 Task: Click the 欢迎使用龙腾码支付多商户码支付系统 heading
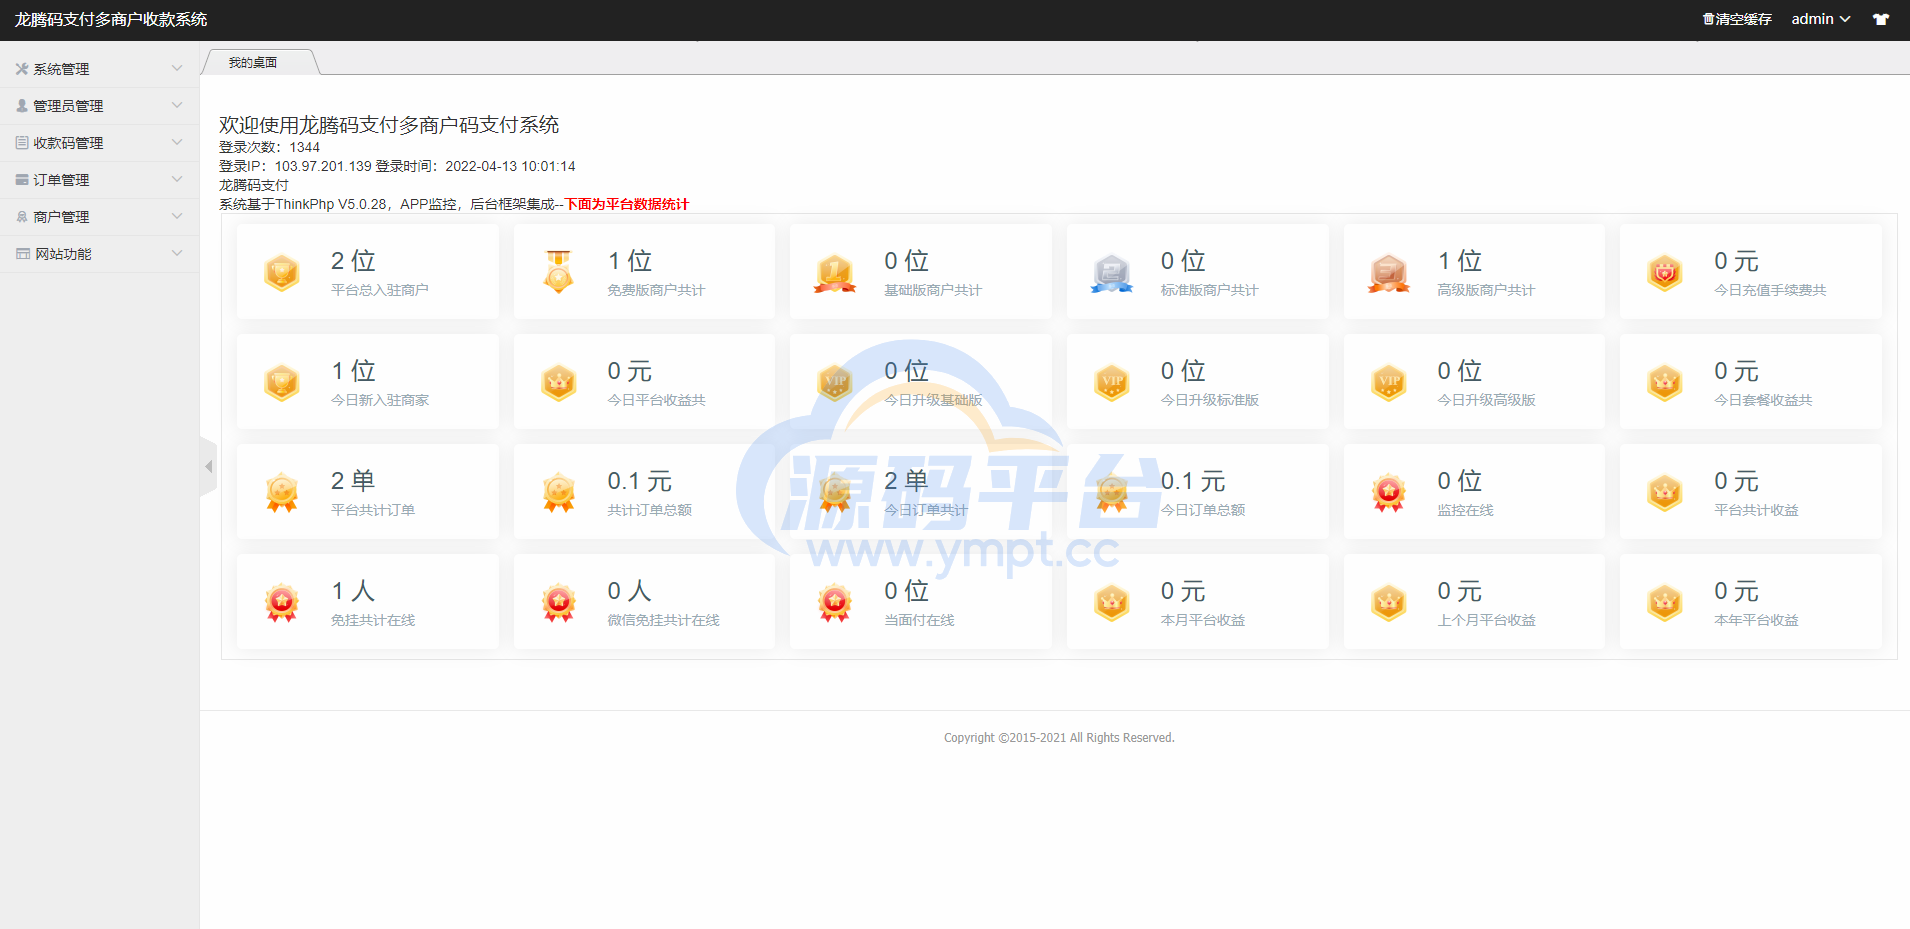[x=389, y=125]
